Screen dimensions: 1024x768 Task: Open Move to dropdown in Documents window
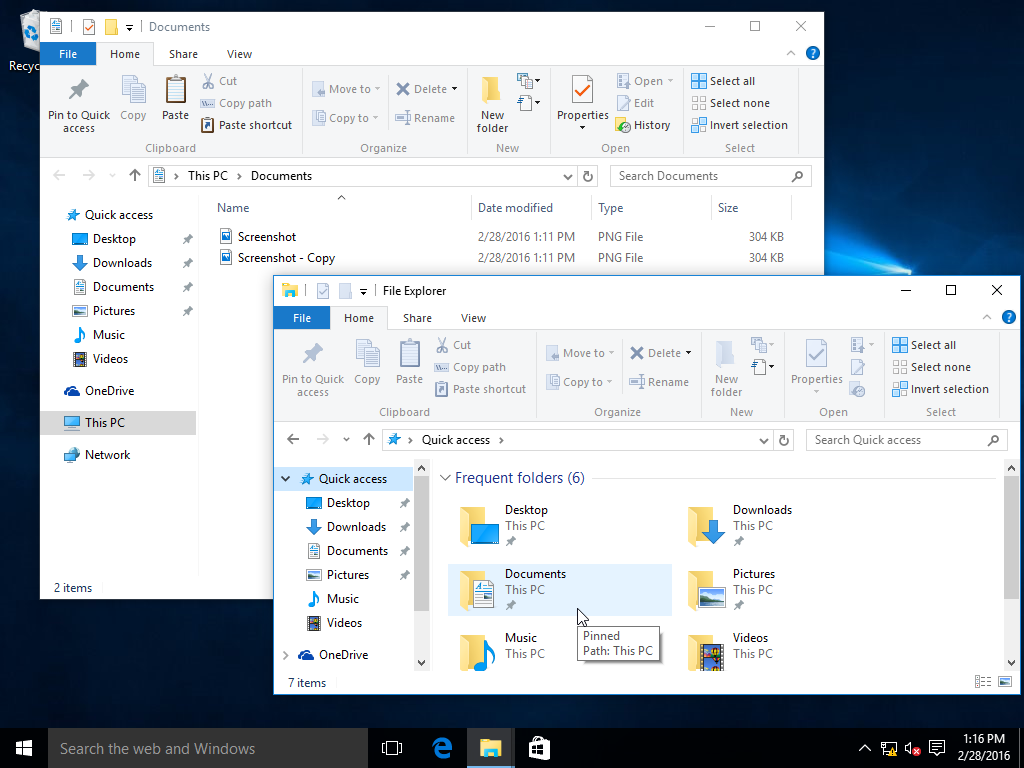click(346, 89)
